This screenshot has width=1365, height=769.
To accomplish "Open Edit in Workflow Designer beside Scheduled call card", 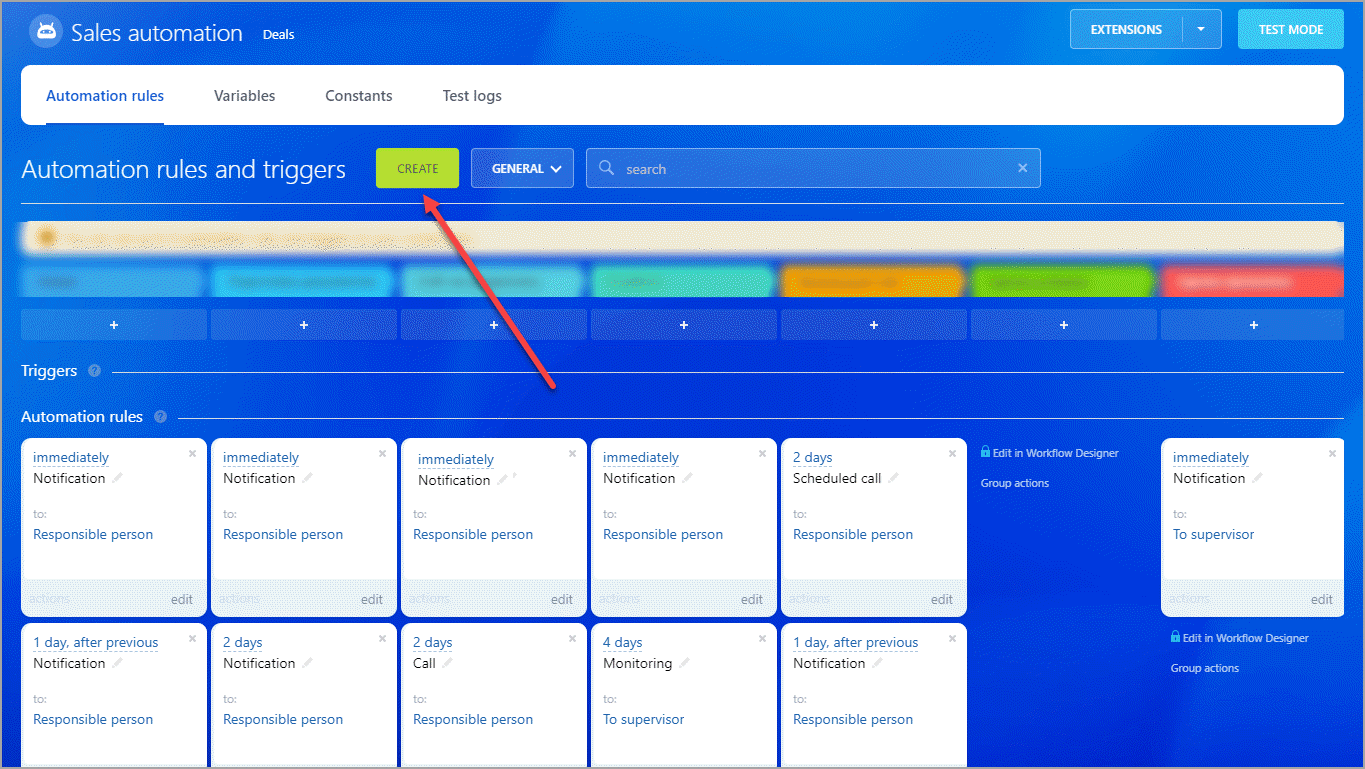I will click(1055, 453).
